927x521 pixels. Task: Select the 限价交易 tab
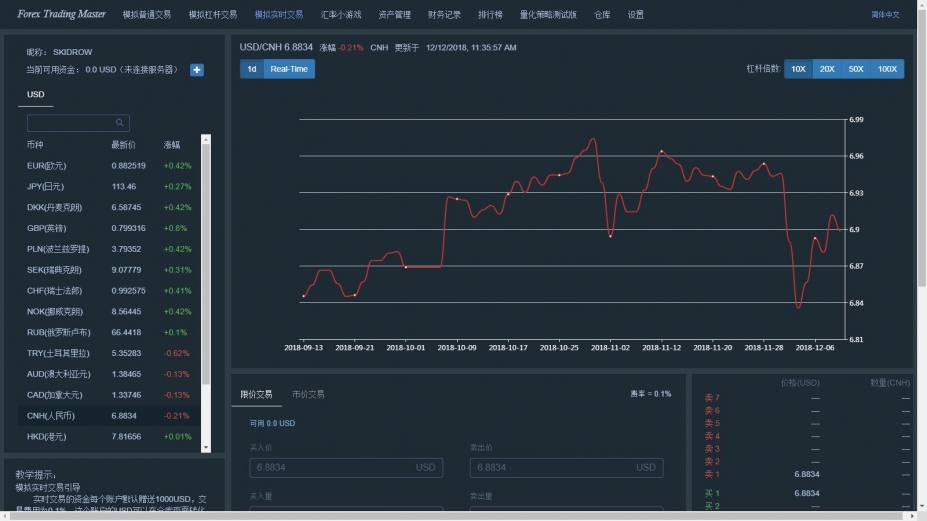(x=257, y=394)
